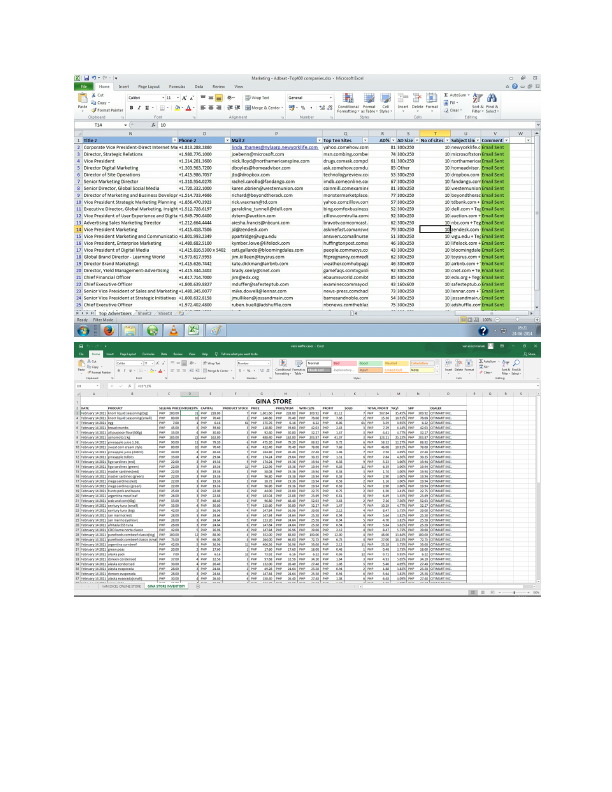The width and height of the screenshot is (612, 792).
Task: Select Format Painter in the upper Excel window
Action: (107, 110)
